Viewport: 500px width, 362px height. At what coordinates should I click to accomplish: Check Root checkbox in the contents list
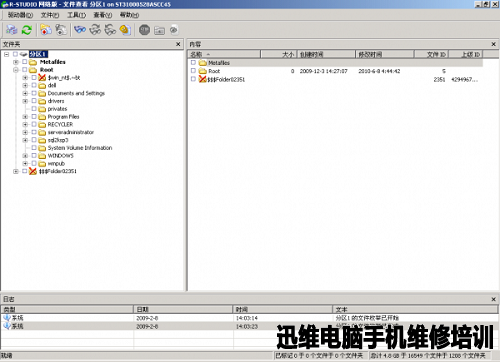[193, 71]
